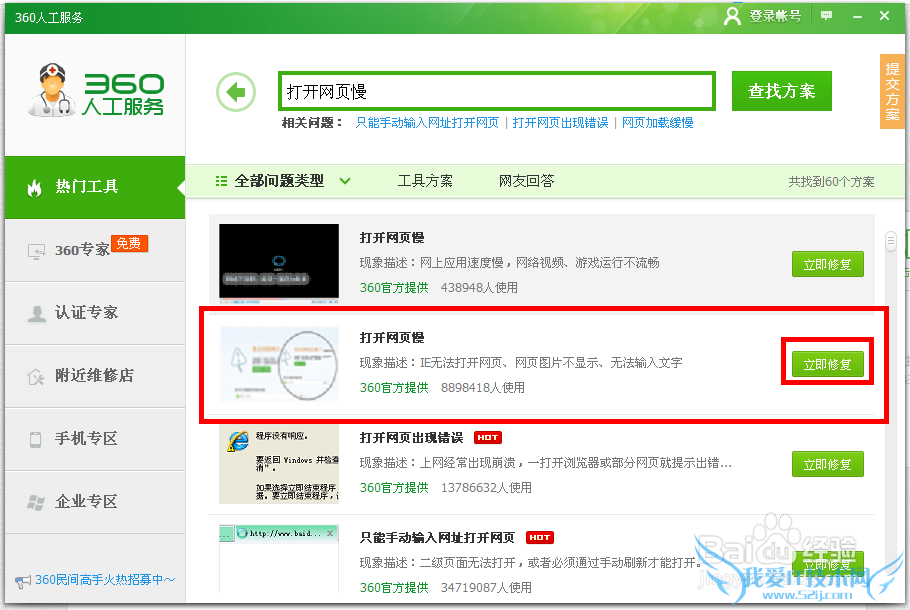Open related question 网页加载缓慢
This screenshot has width=910, height=610.
click(x=658, y=123)
